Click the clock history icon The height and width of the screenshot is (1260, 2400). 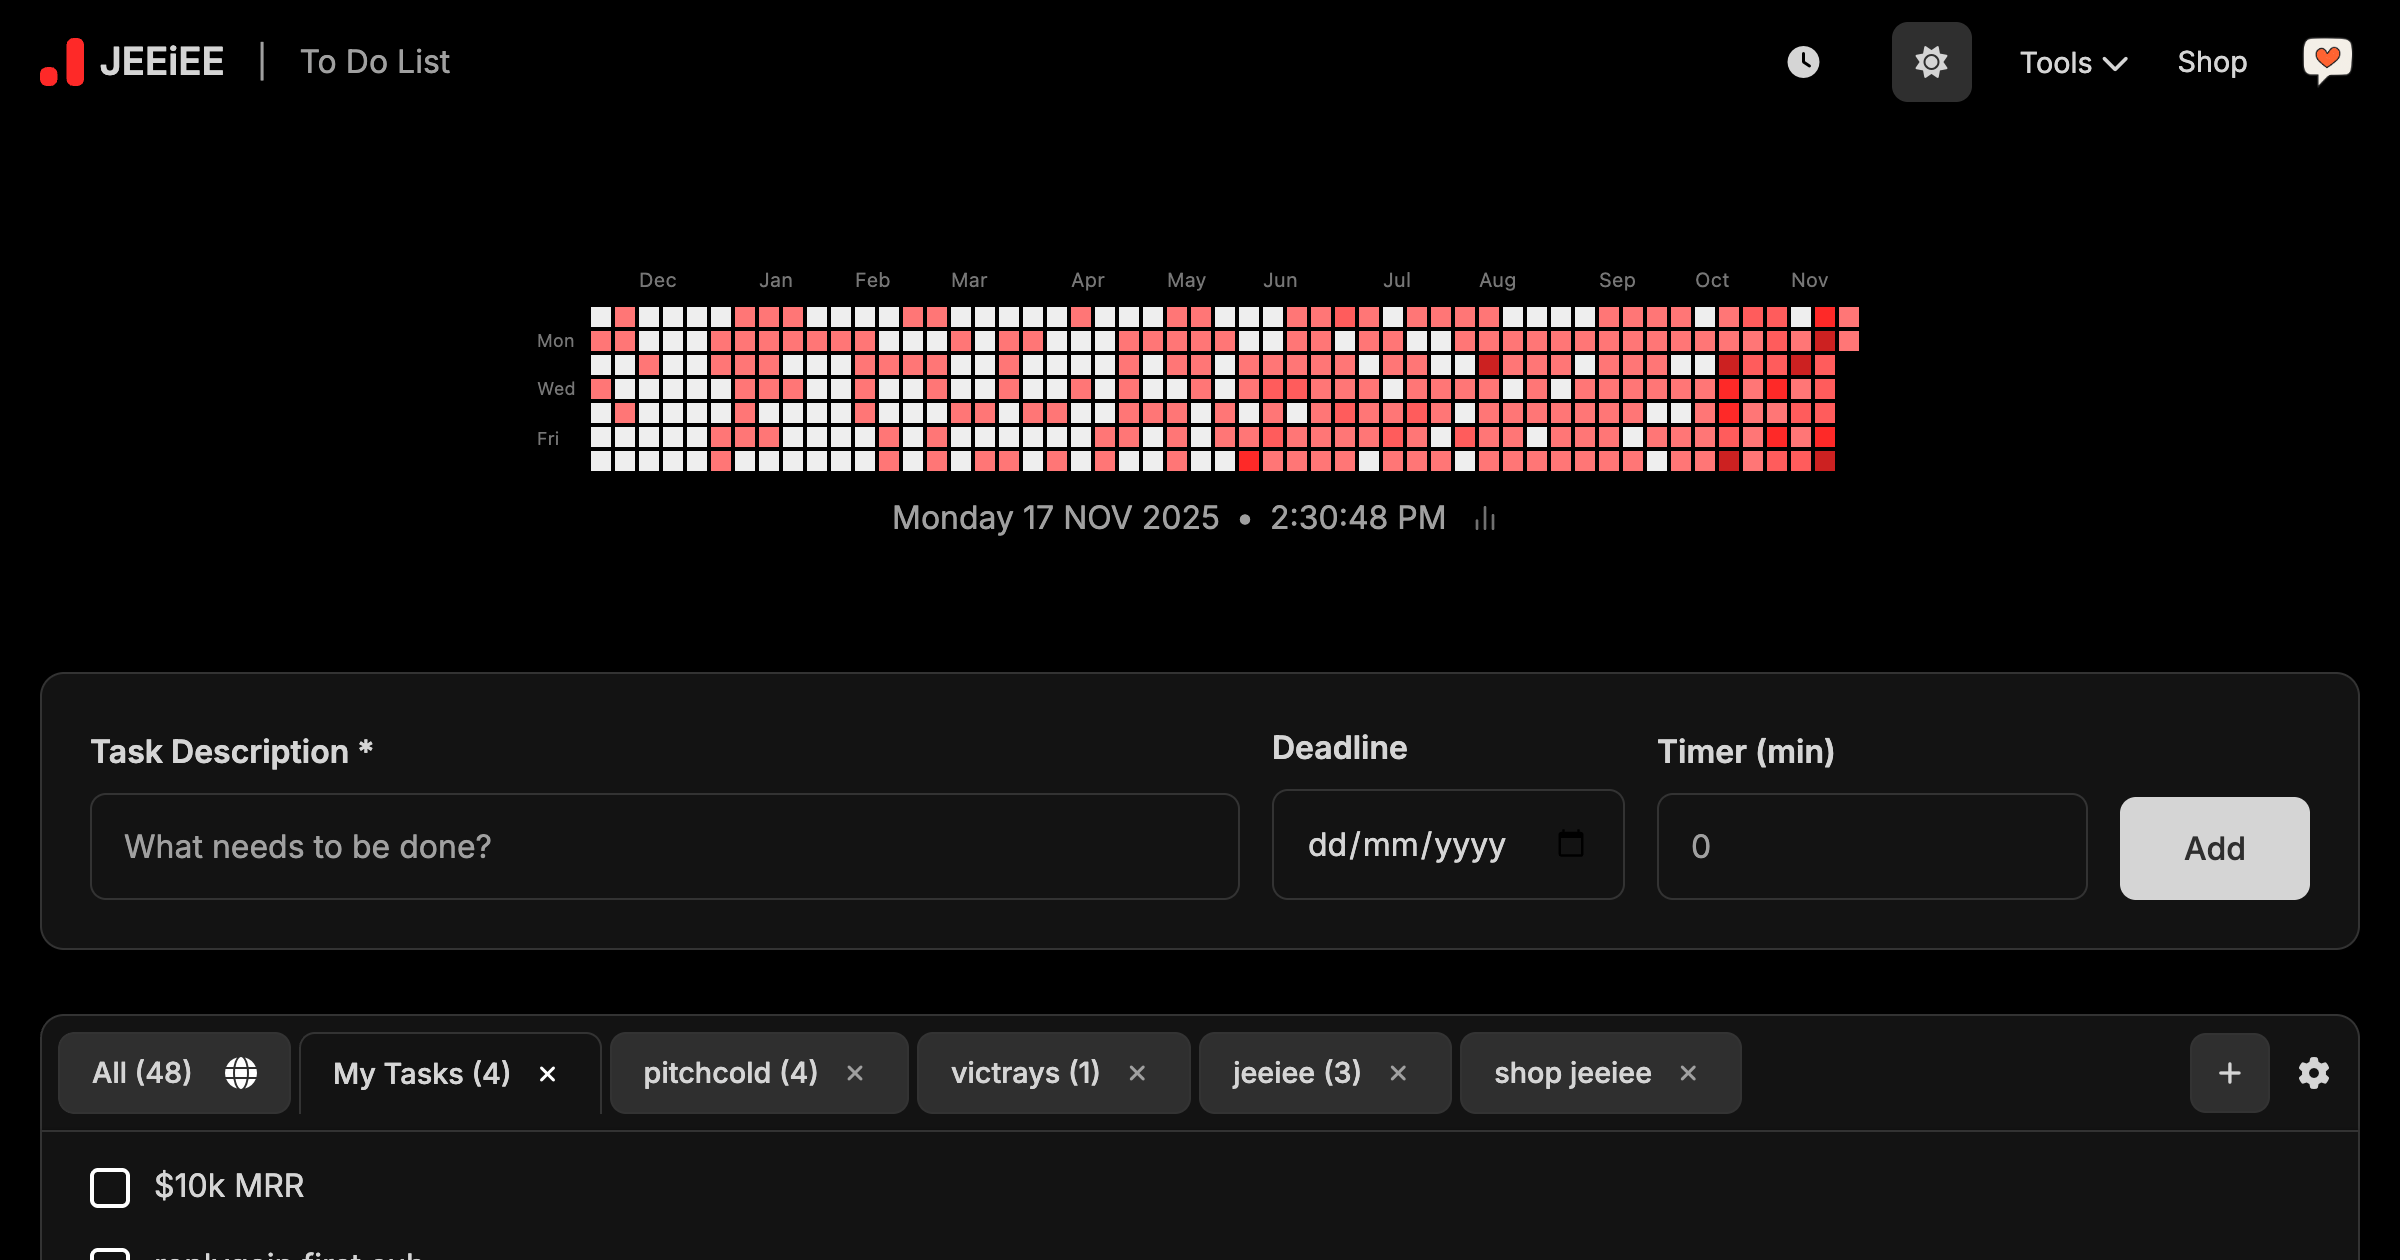[x=1803, y=62]
